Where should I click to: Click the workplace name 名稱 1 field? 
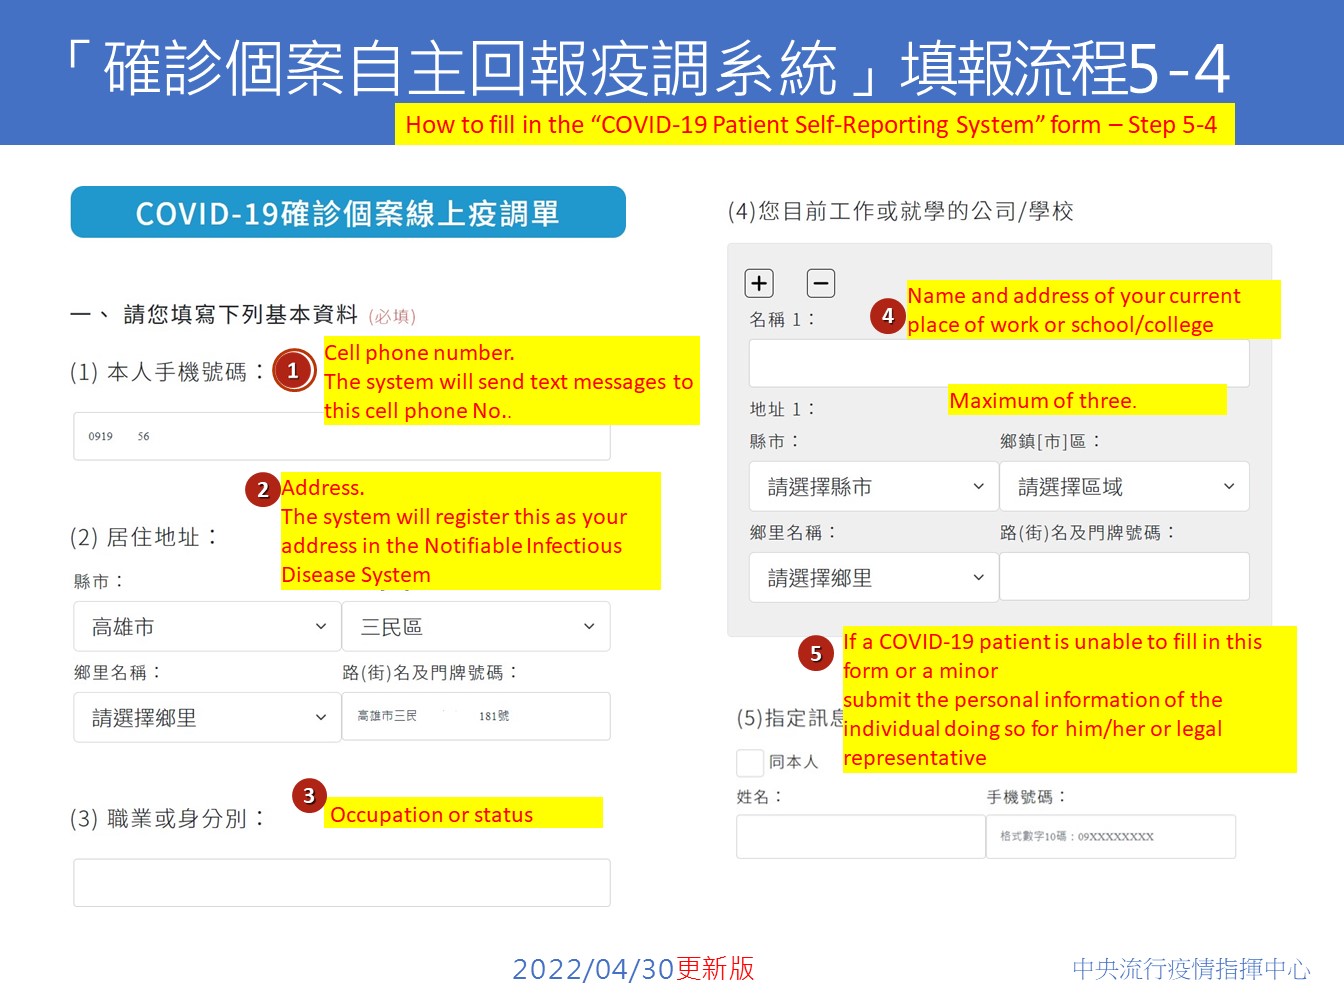998,365
